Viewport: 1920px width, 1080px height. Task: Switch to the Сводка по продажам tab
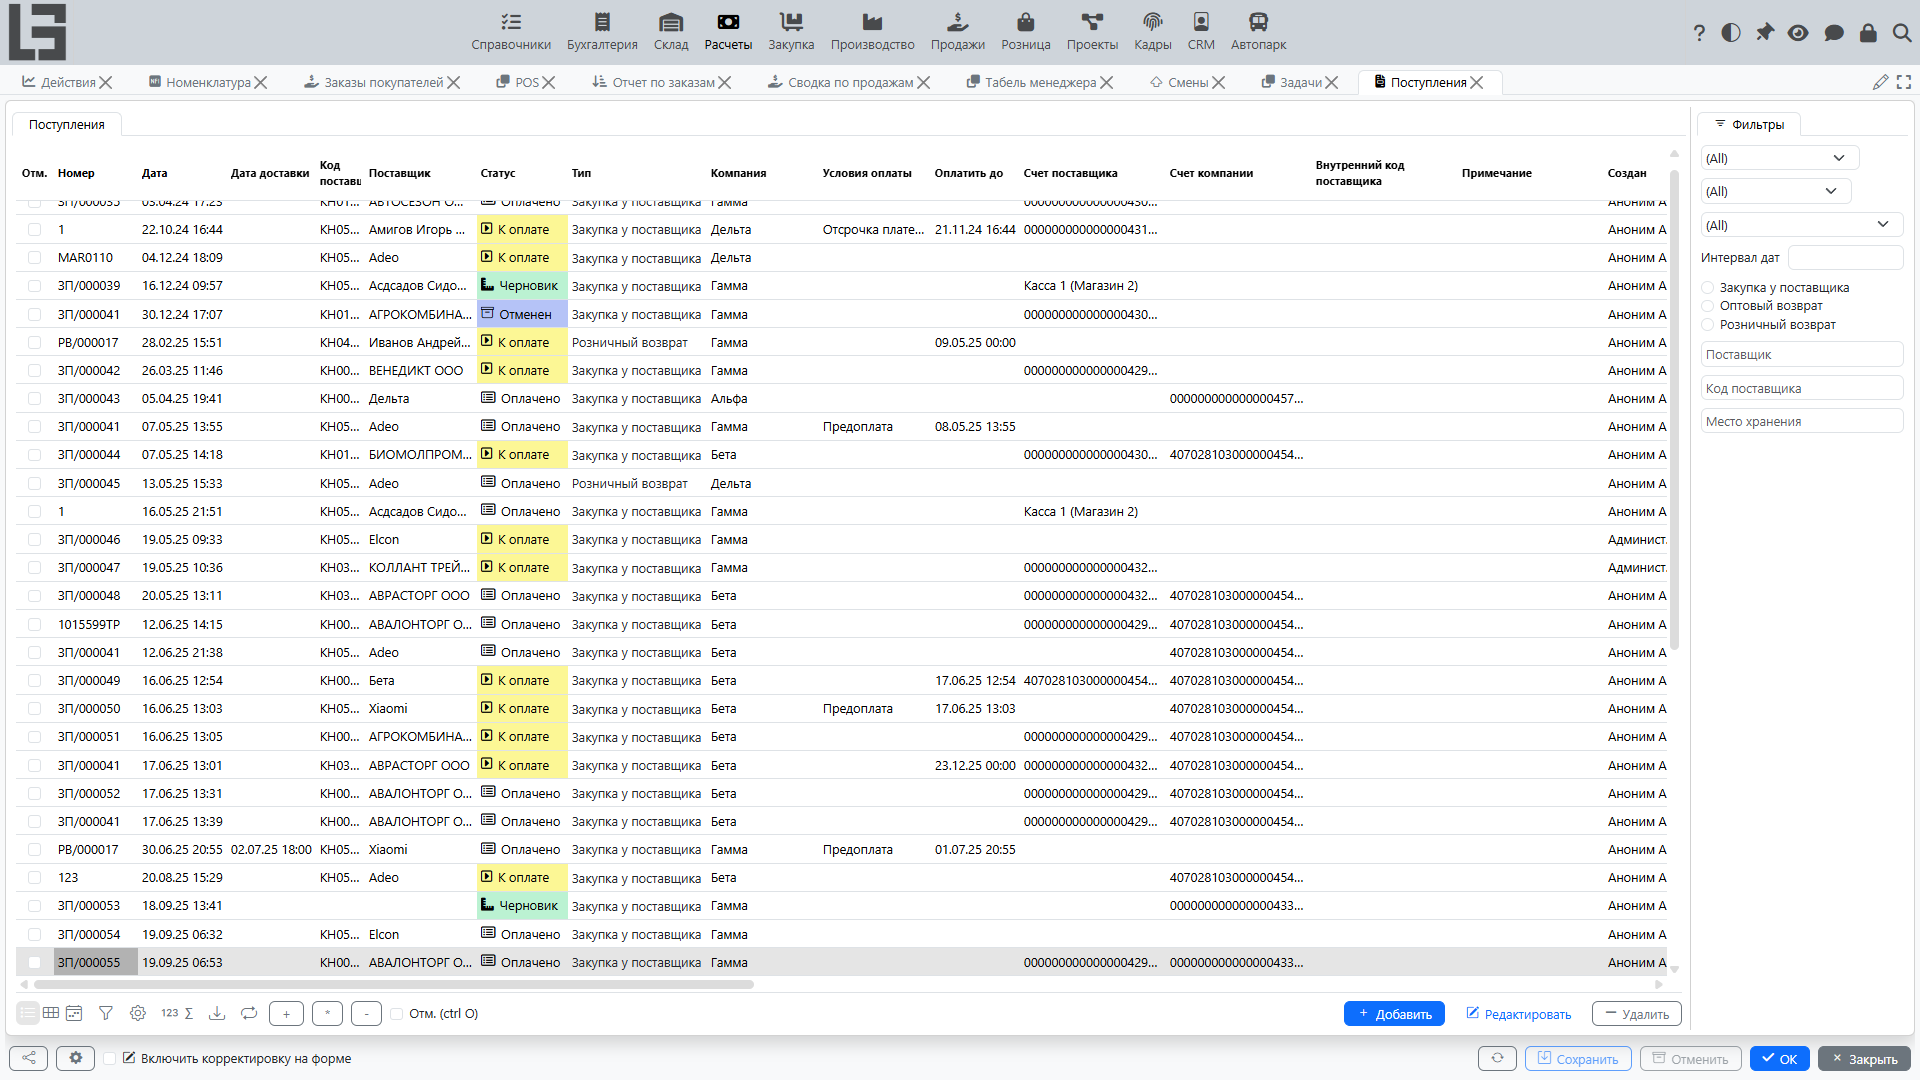[850, 82]
